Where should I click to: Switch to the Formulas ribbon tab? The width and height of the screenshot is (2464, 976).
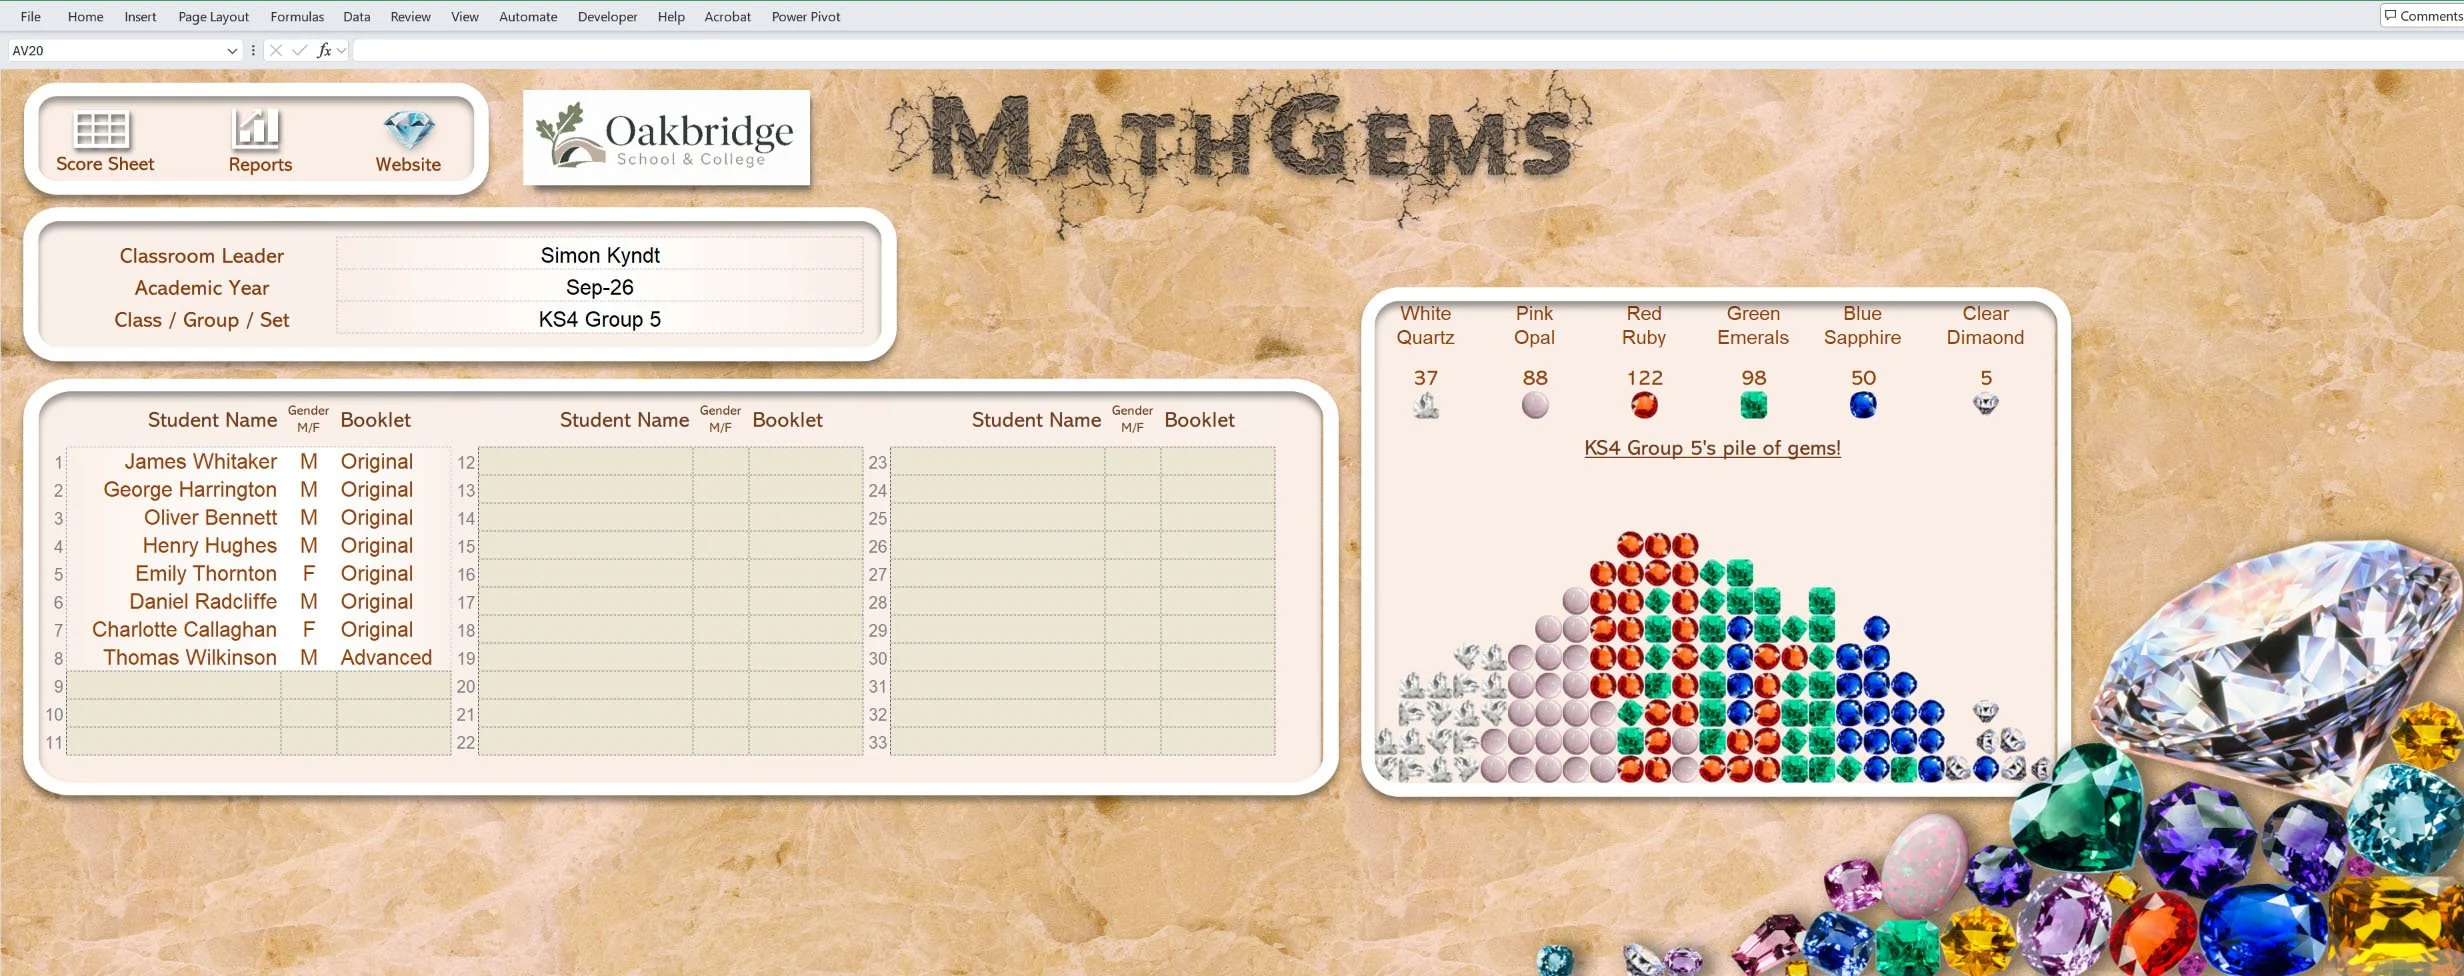[x=297, y=16]
